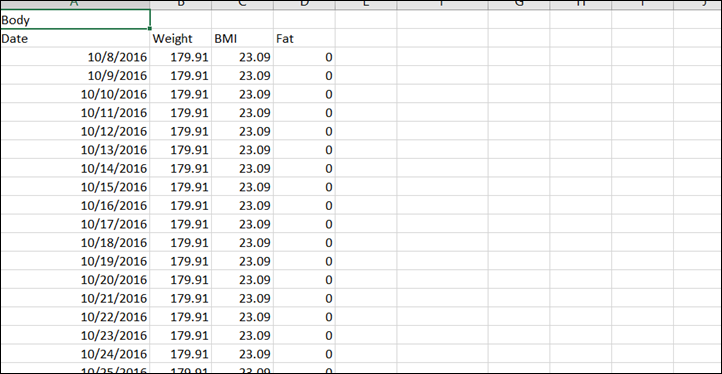Select the date cell 10/12/2016

click(75, 131)
